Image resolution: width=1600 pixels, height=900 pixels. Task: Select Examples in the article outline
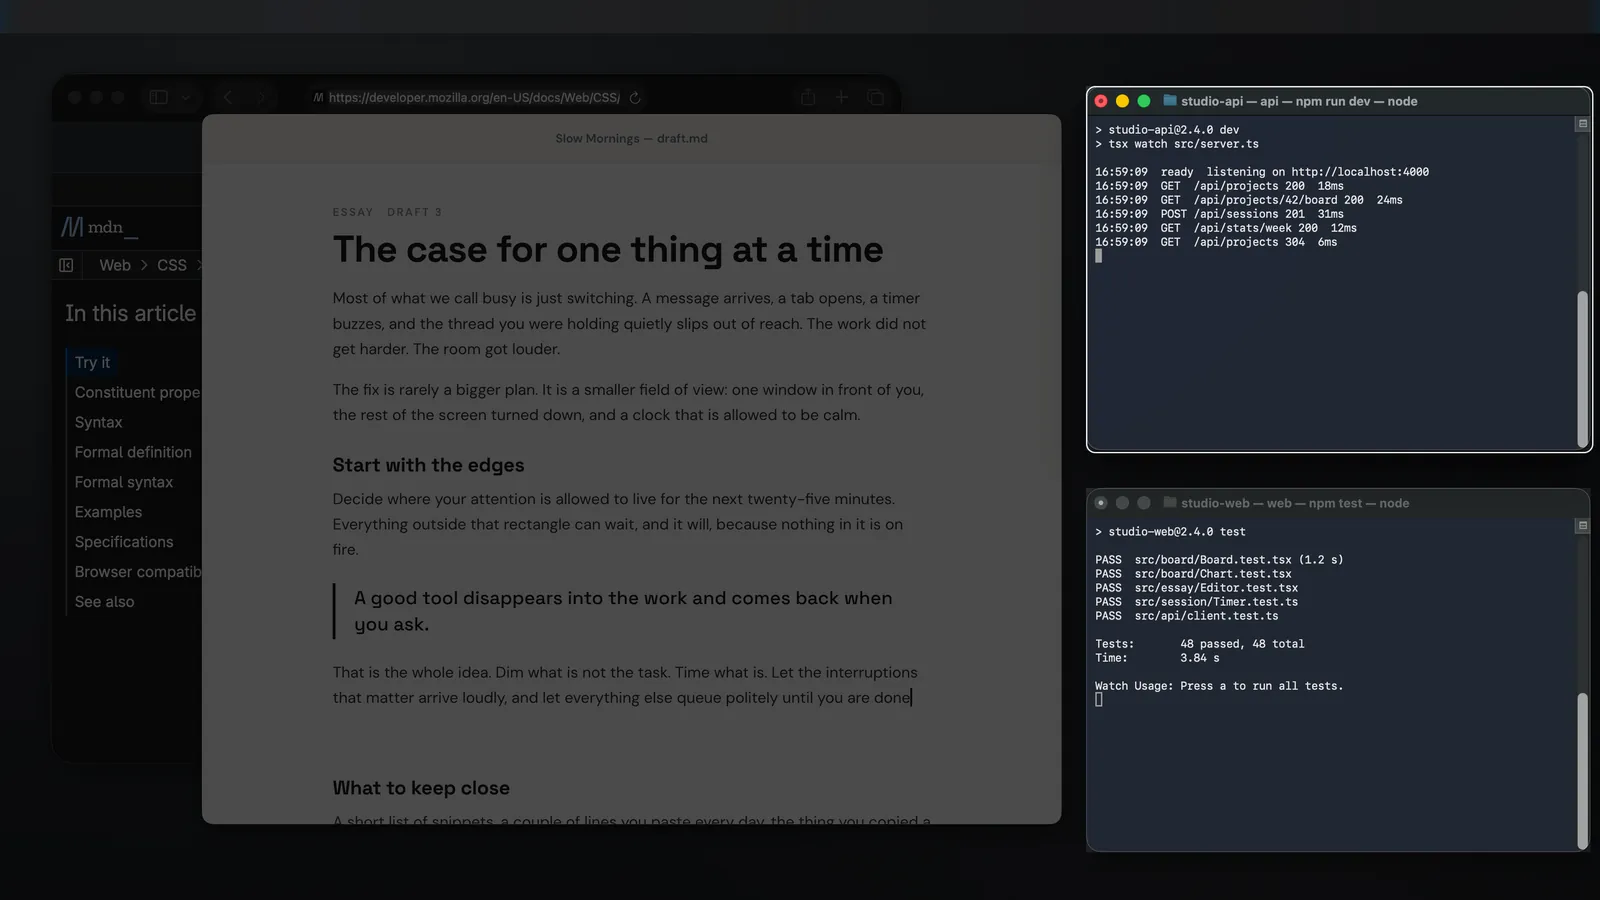point(109,513)
